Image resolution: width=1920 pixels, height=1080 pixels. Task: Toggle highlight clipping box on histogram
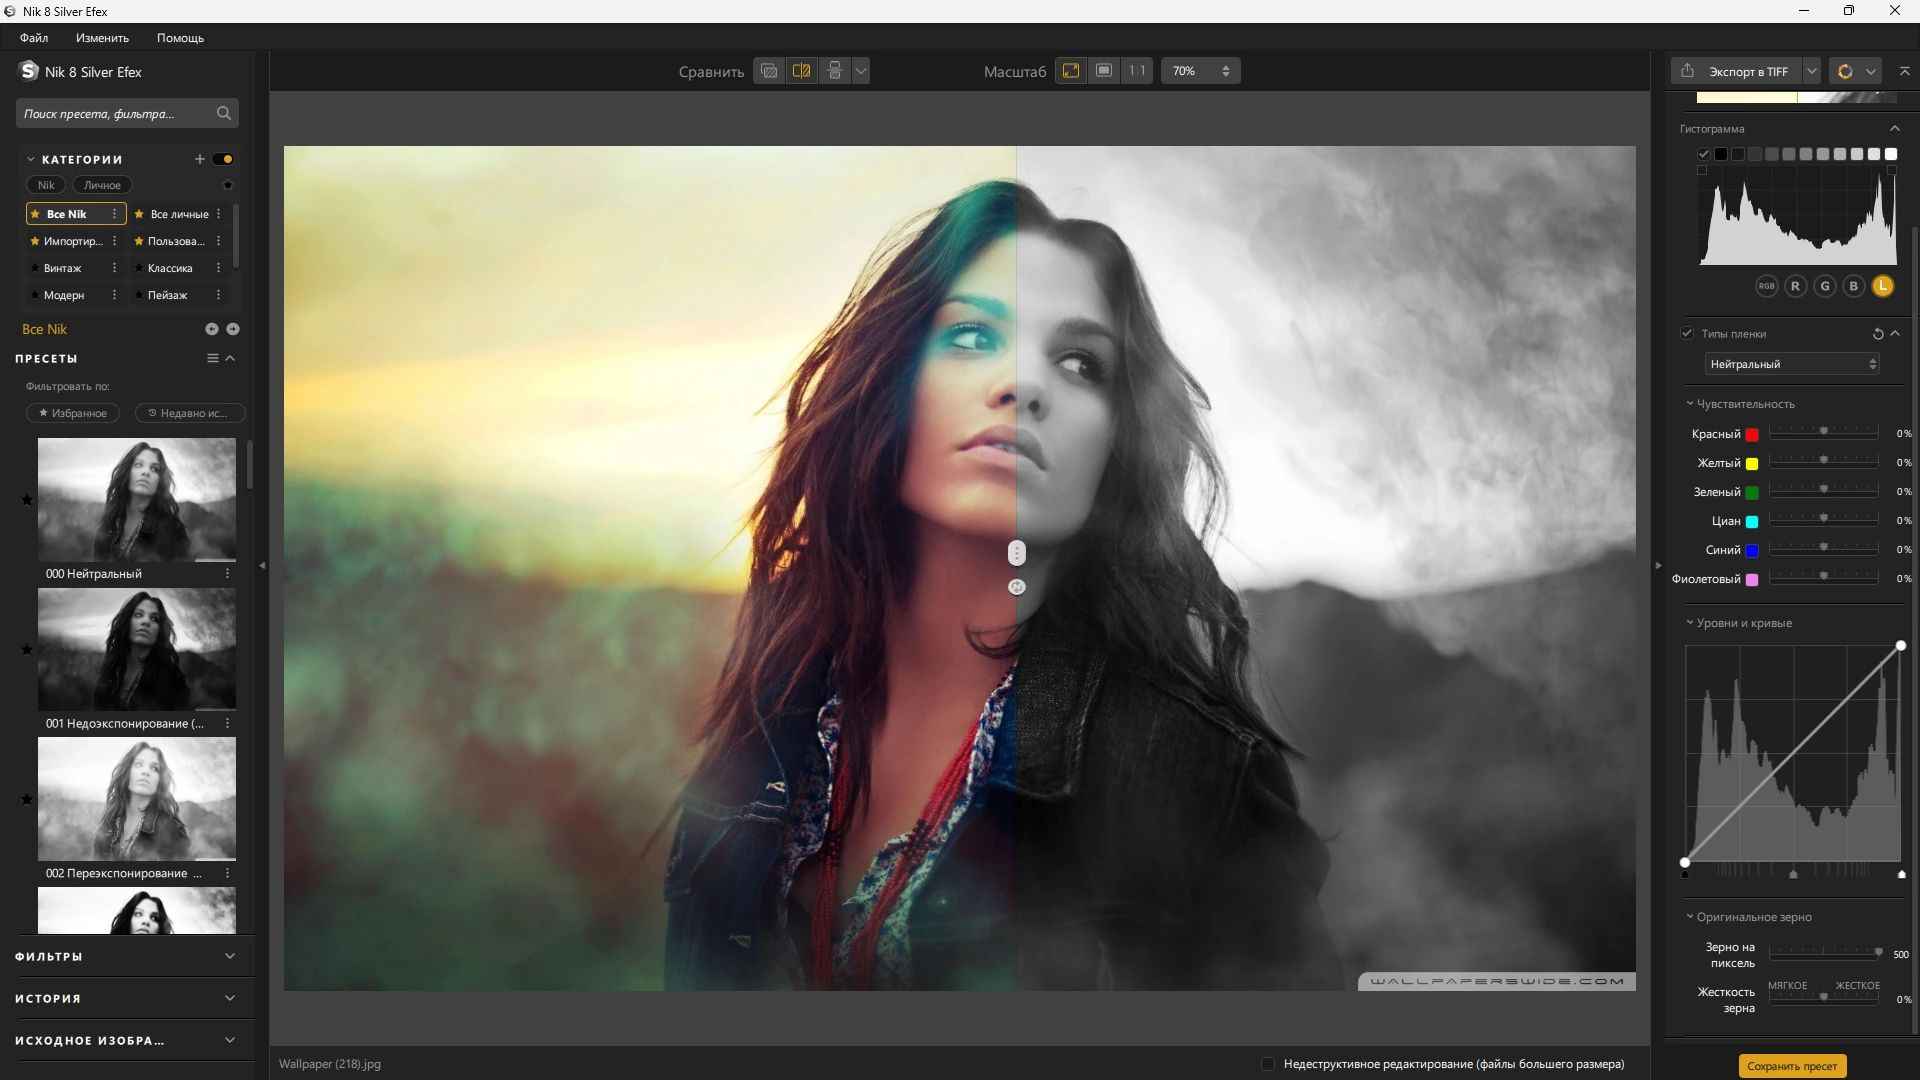point(1892,170)
